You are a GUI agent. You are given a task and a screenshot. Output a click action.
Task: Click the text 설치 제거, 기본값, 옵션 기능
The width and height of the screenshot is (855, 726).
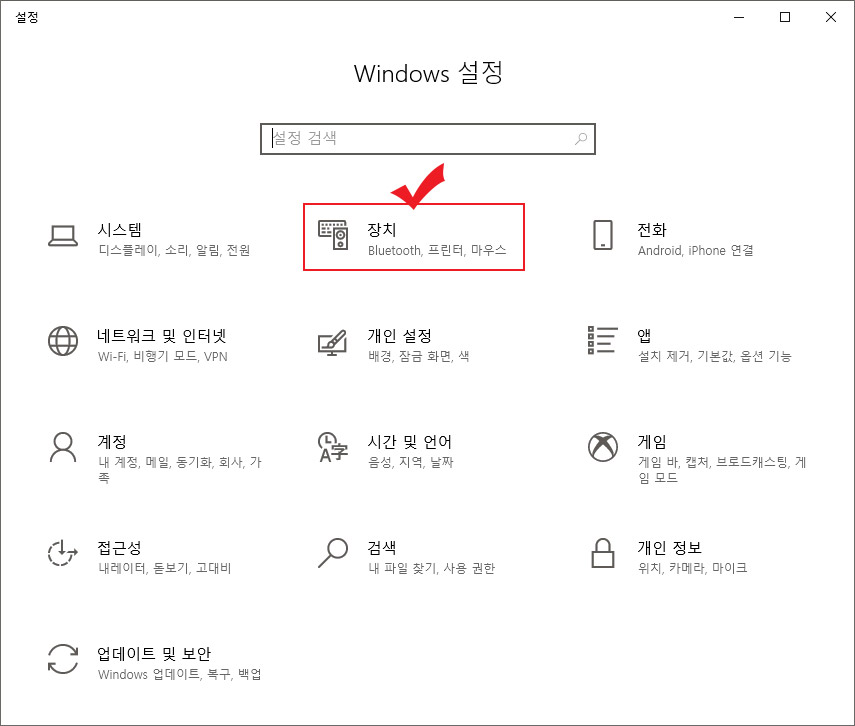(714, 356)
